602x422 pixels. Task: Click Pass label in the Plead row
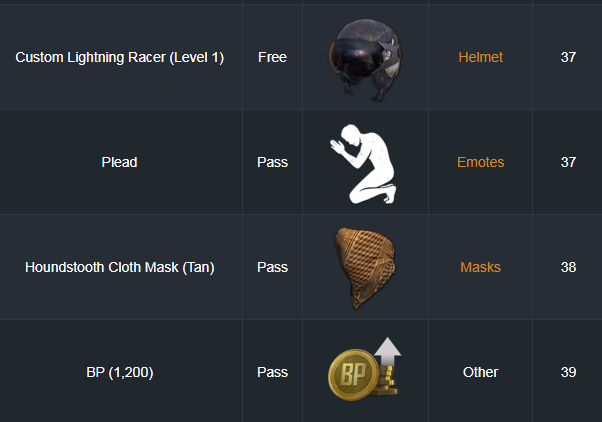[x=272, y=162]
